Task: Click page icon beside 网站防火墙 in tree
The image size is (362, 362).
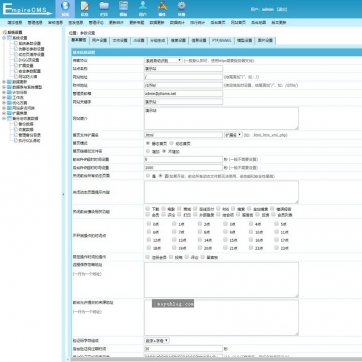Action: [15, 76]
